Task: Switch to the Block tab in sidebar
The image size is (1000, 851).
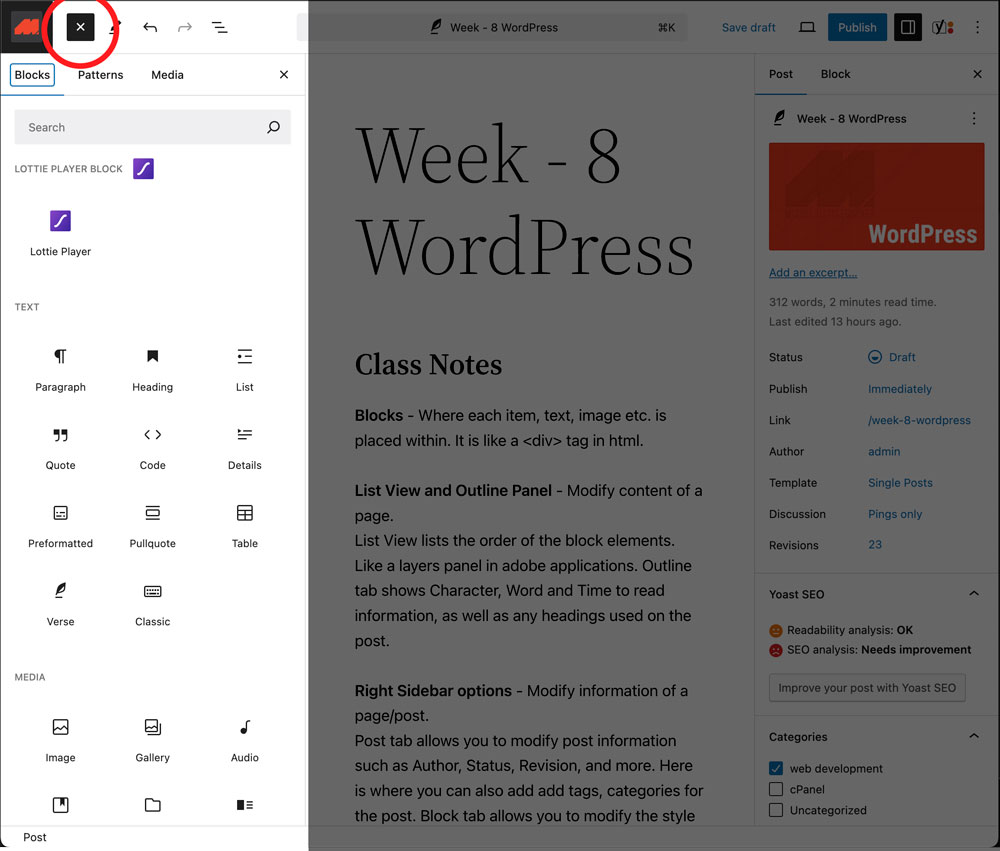Action: click(x=835, y=74)
